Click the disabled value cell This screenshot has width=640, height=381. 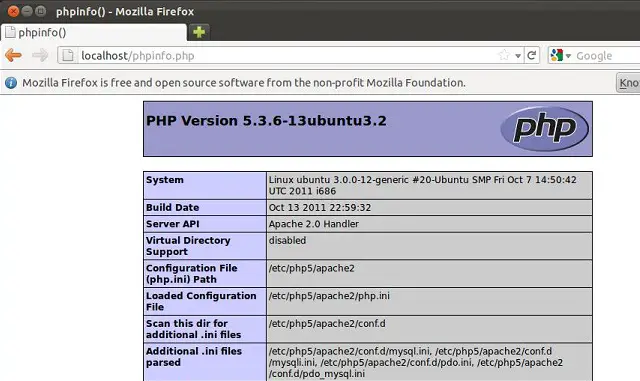click(429, 246)
